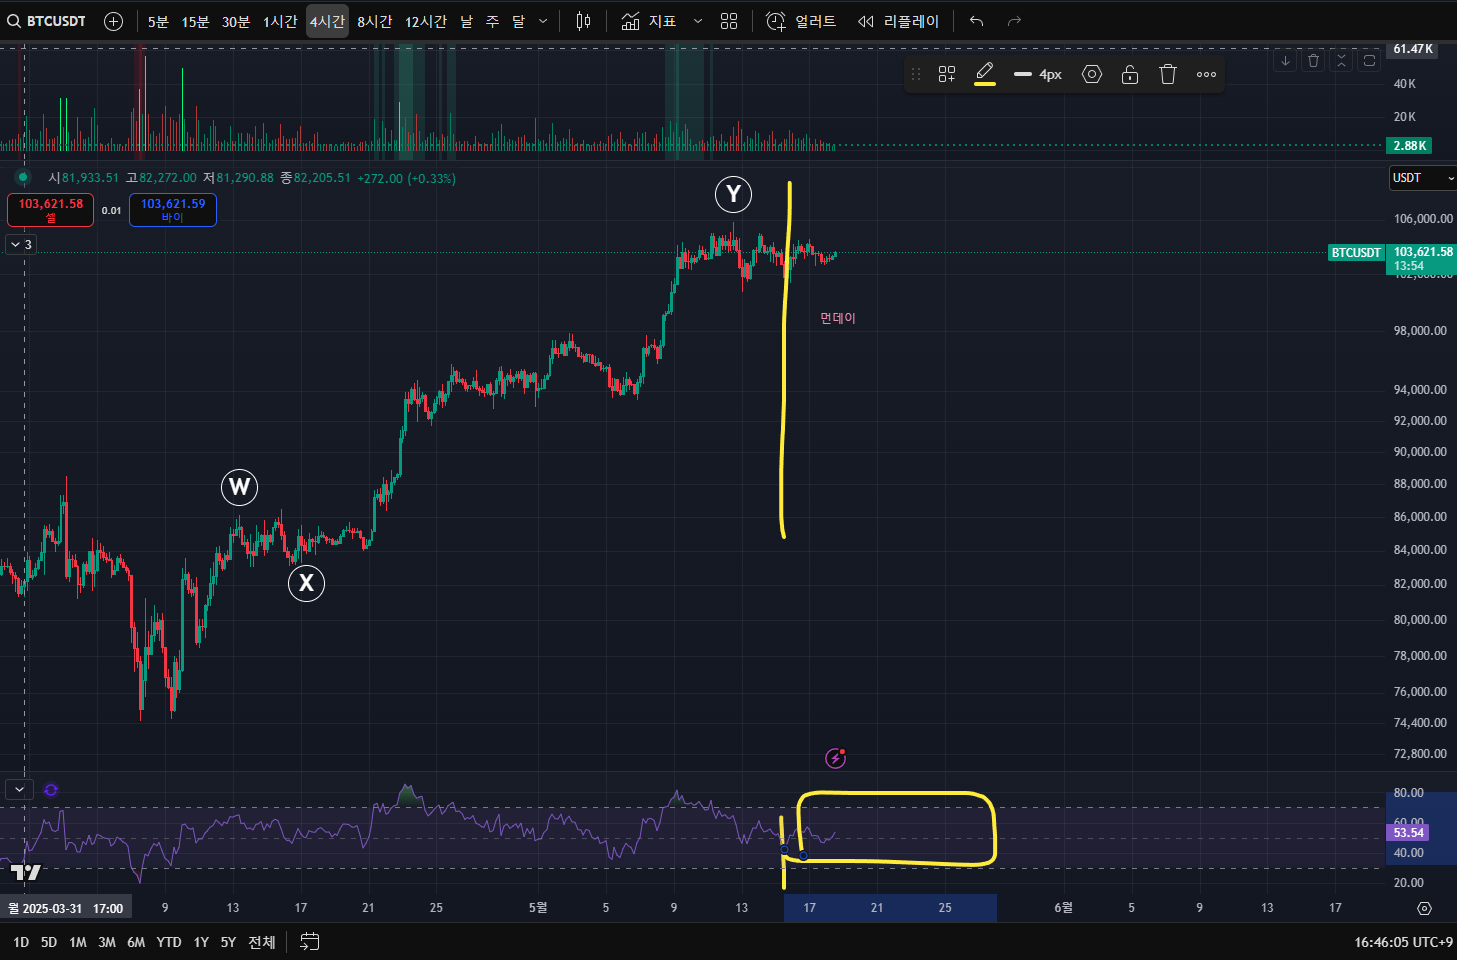Move volume pane down with arrow
1457x960 pixels.
pos(1286,61)
